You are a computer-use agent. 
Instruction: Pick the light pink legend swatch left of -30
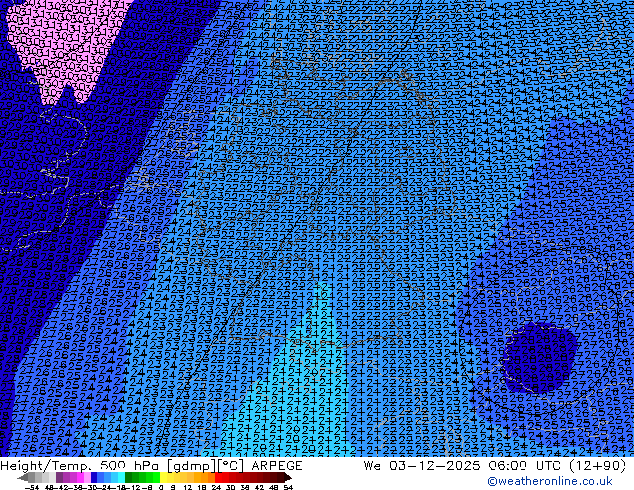(87, 477)
